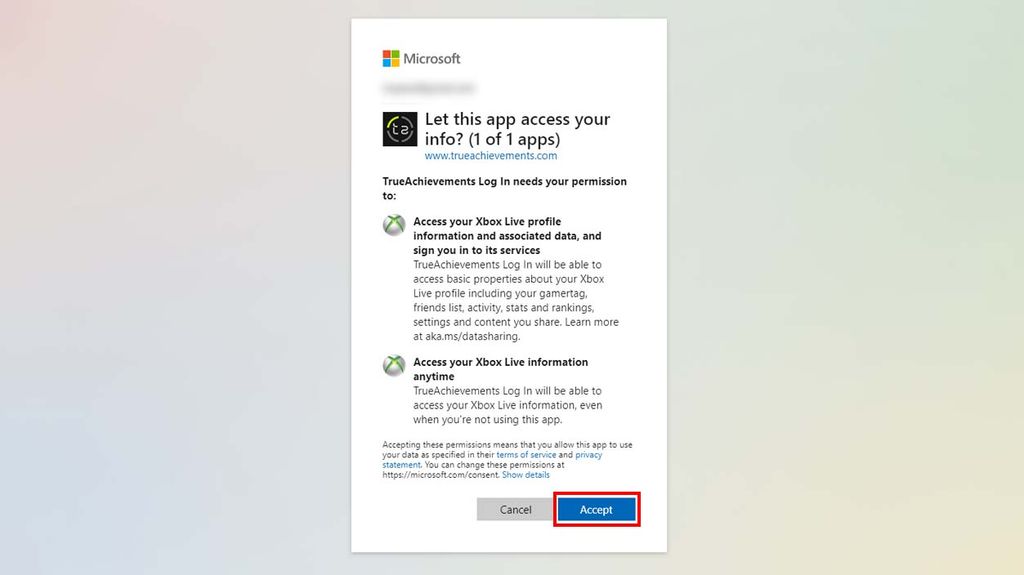This screenshot has height=575, width=1024.
Task: Click the 'Let this app access your info?' heading
Action: pos(517,129)
